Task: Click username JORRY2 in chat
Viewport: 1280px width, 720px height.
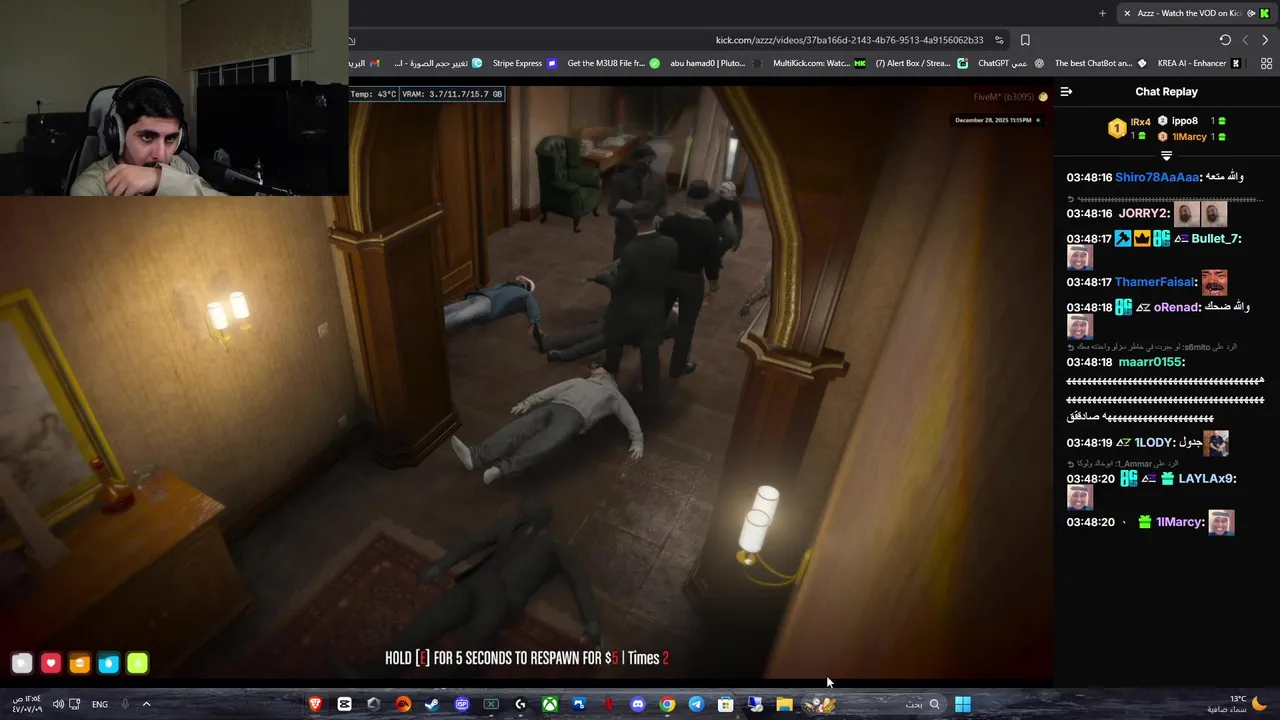Action: click(x=1143, y=213)
